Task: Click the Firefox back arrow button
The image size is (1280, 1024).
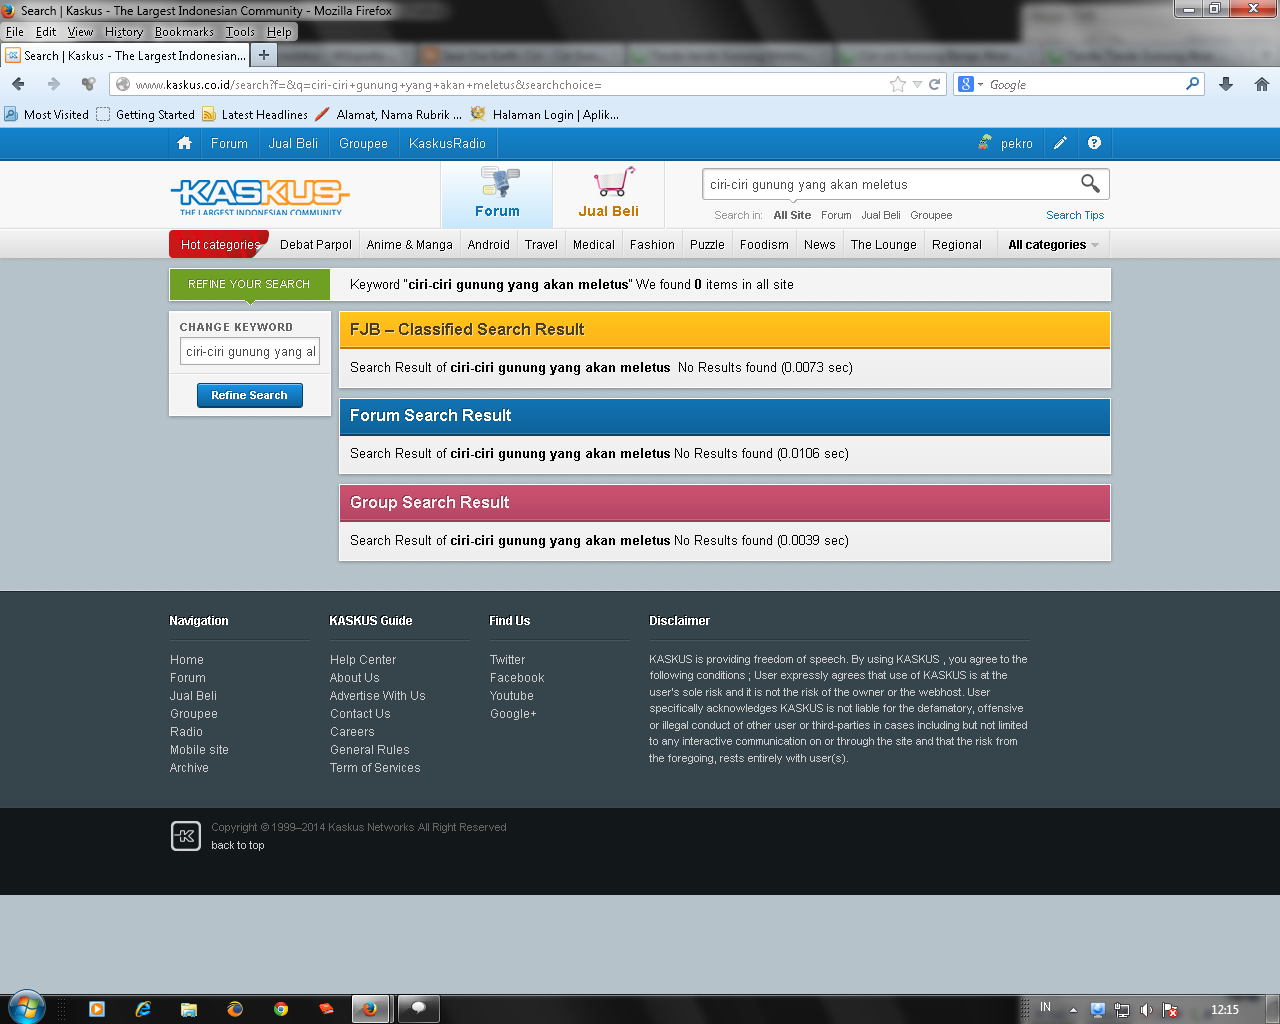Action: coord(18,84)
